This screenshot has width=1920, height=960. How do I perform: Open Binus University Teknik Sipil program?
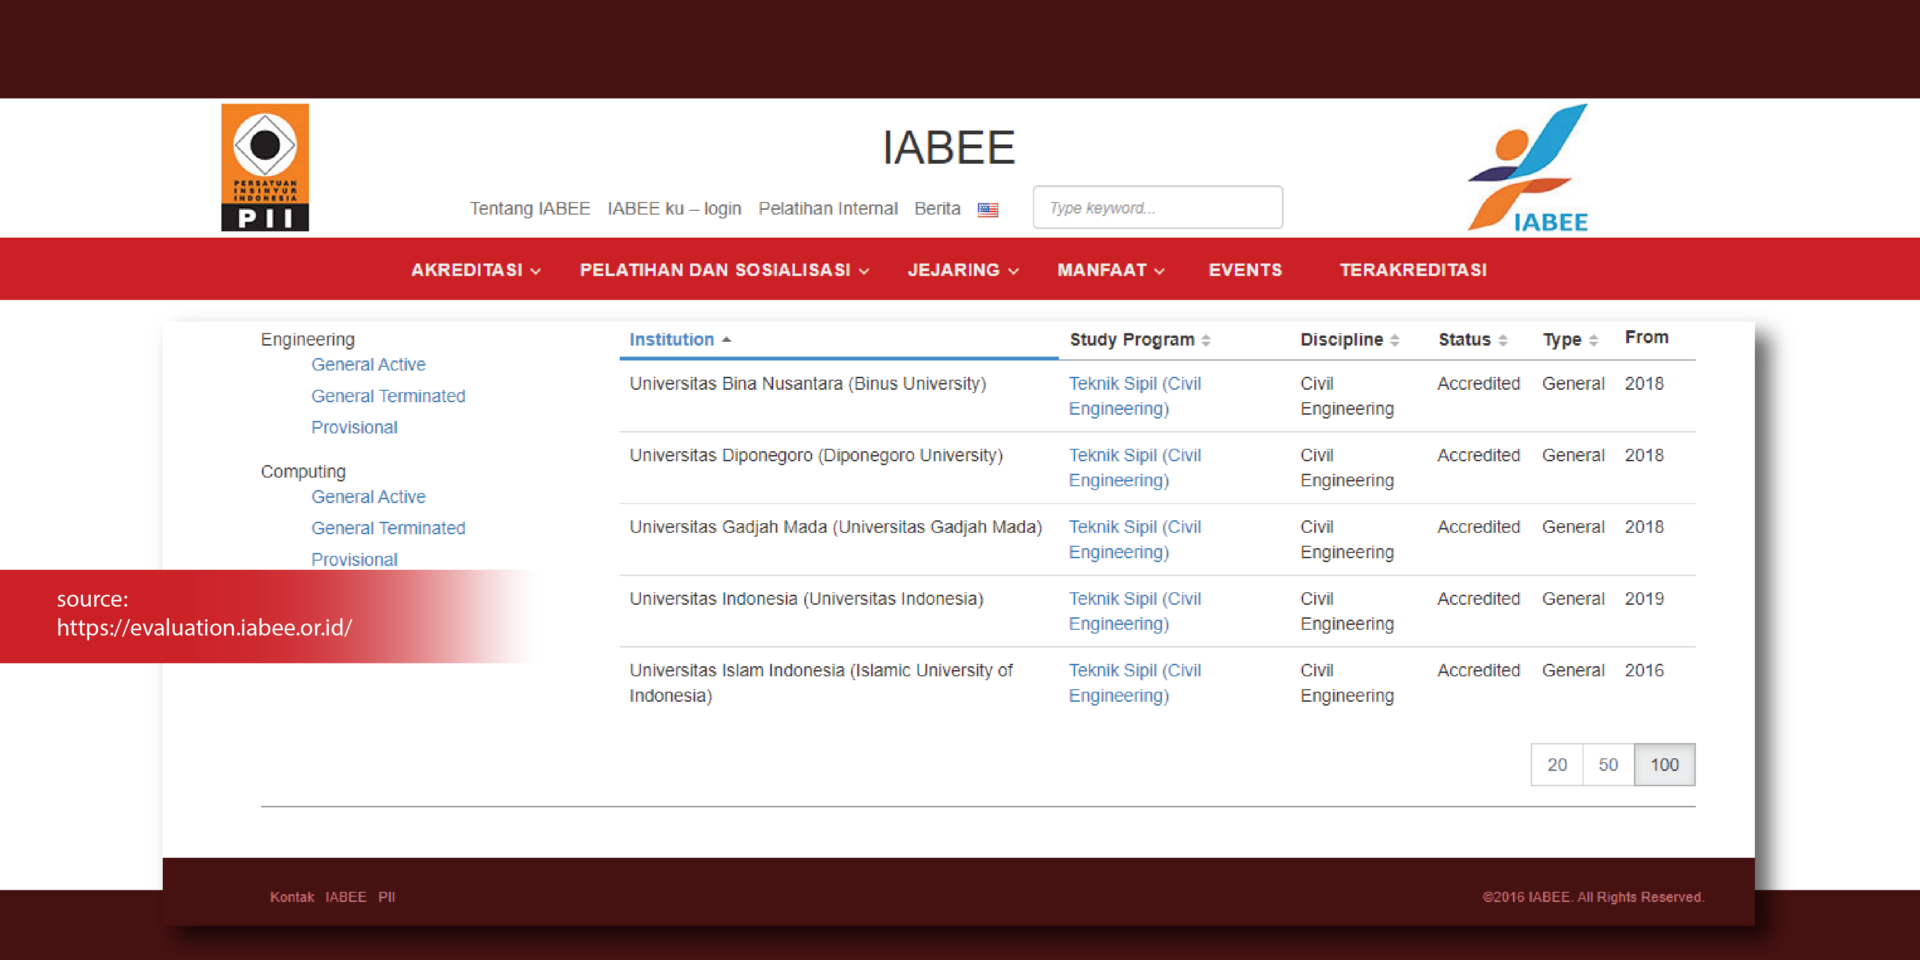1135,396
